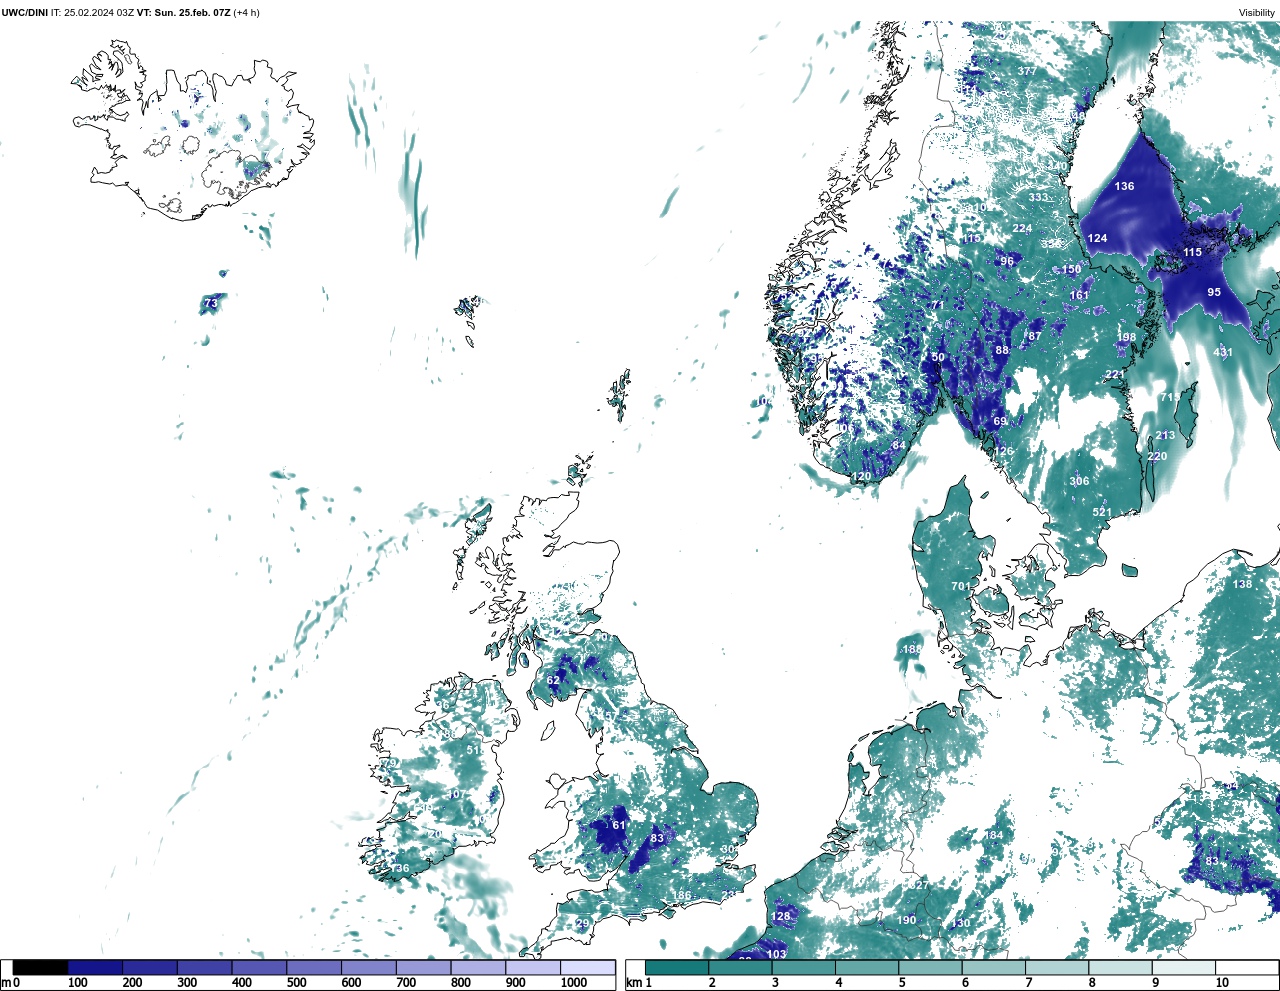Click the 2–3 km legend swatch
This screenshot has height=991, width=1280.
pyautogui.click(x=740, y=968)
